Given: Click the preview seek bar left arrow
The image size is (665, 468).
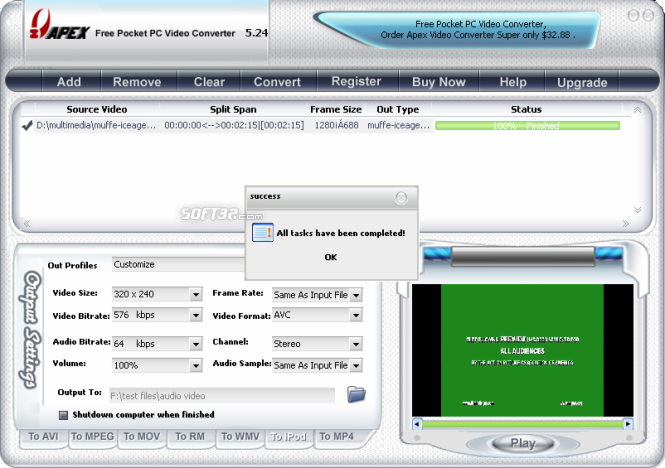Looking at the screenshot, I should pyautogui.click(x=417, y=423).
